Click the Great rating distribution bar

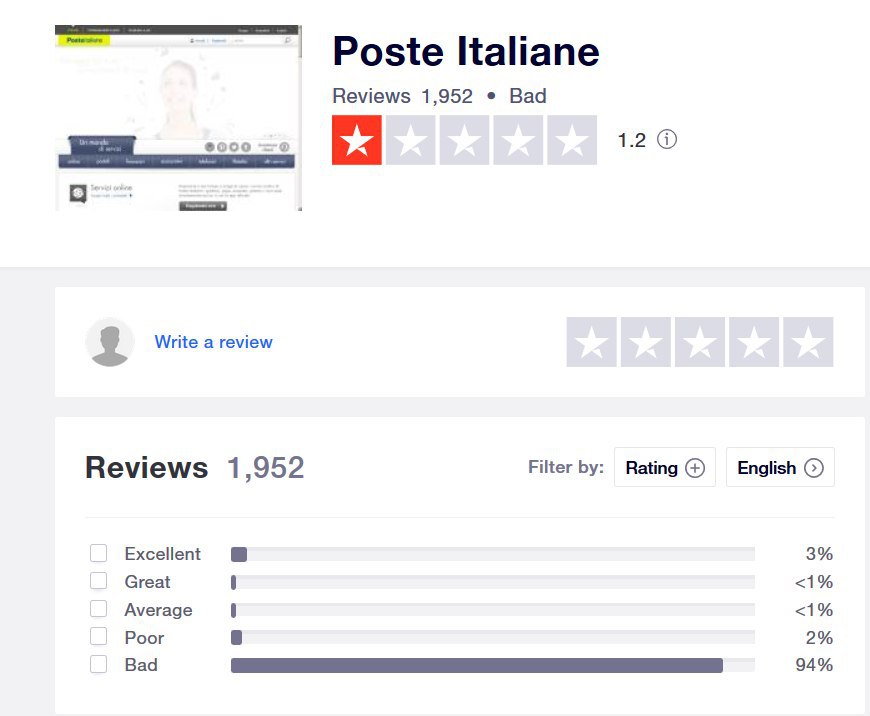tap(493, 582)
